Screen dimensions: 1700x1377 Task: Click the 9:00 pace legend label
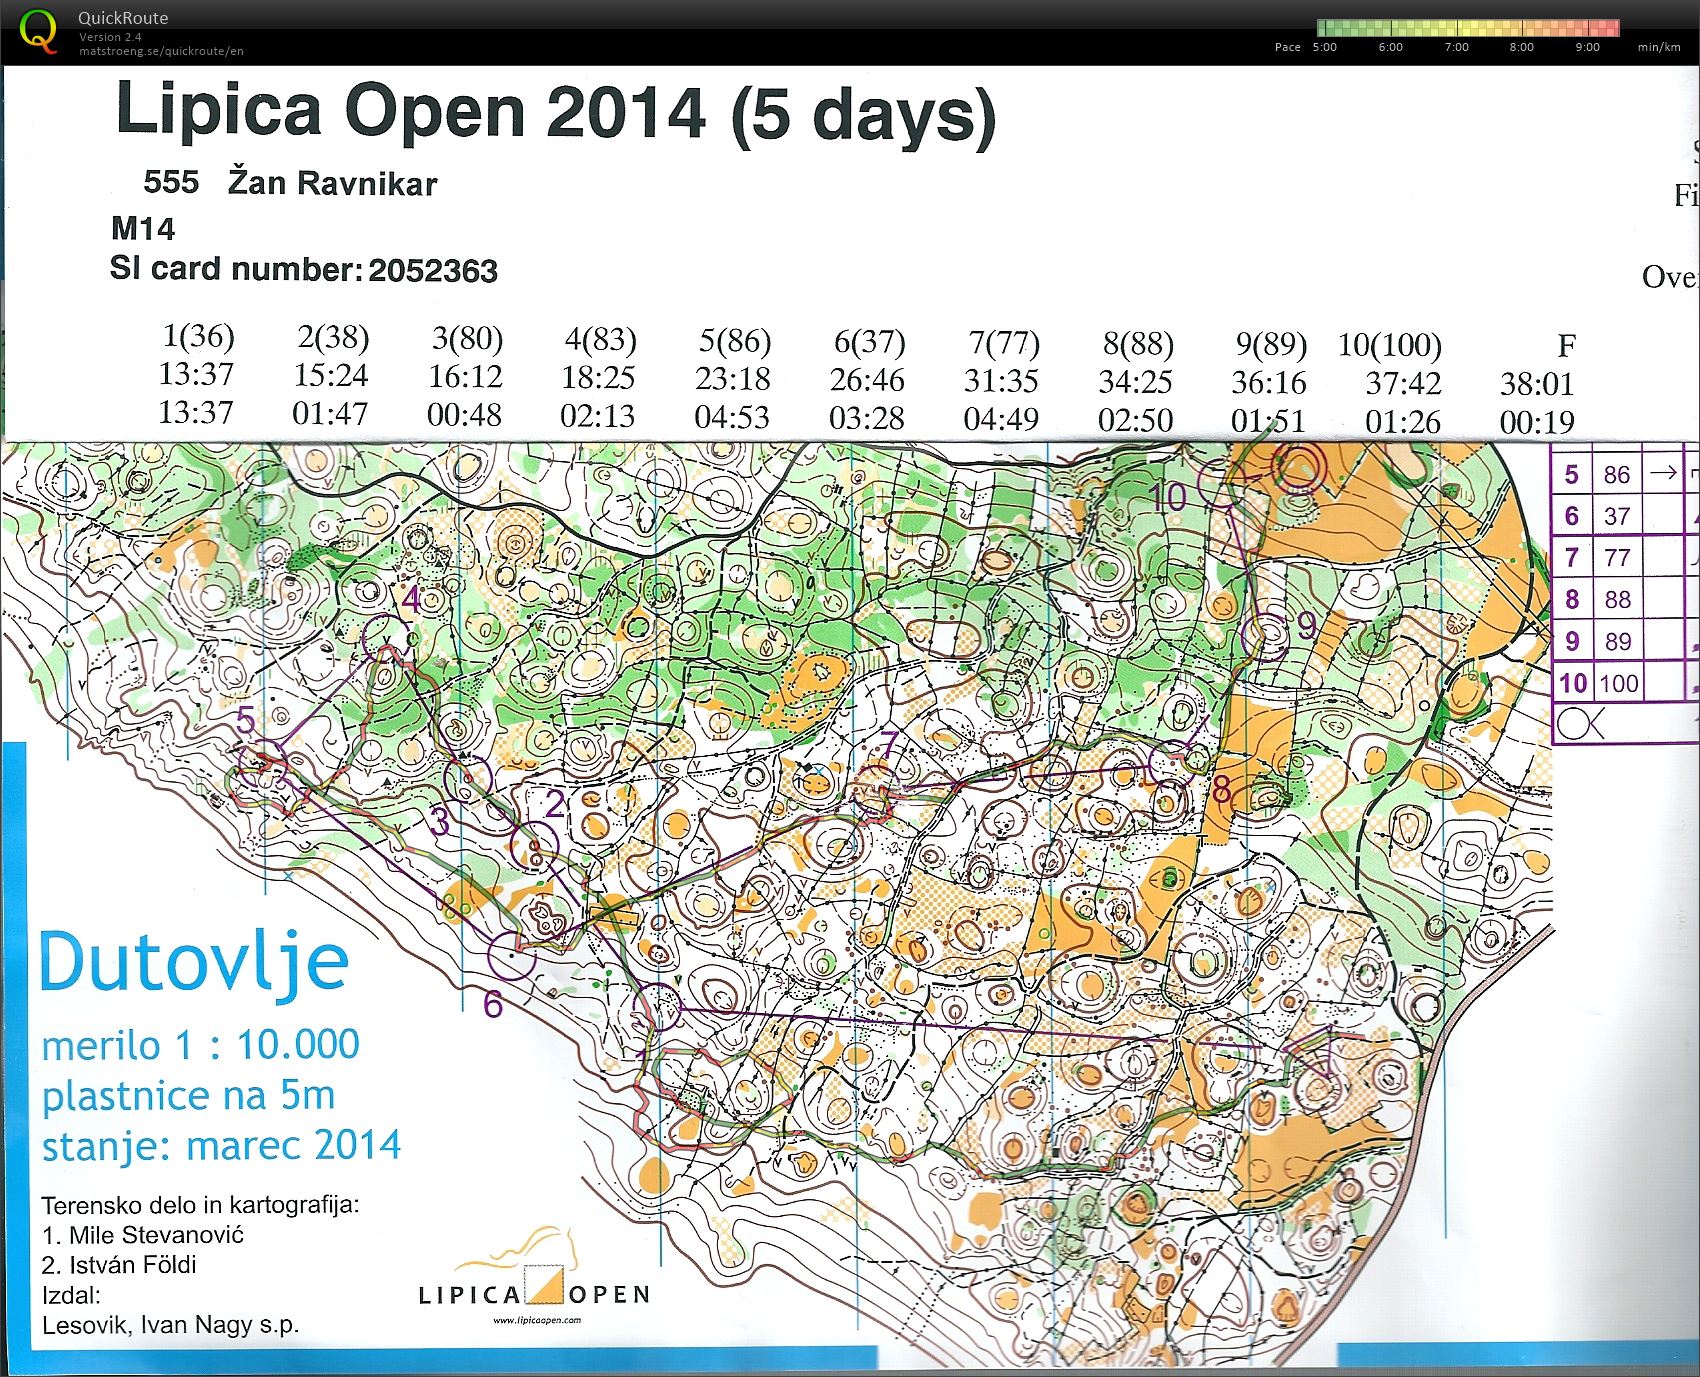(x=1587, y=47)
